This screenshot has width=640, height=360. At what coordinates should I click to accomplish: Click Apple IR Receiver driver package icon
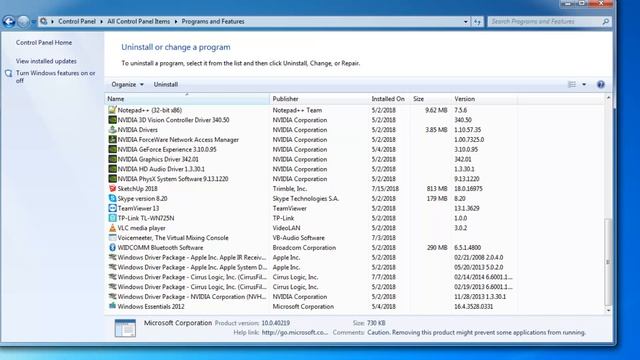[112, 257]
